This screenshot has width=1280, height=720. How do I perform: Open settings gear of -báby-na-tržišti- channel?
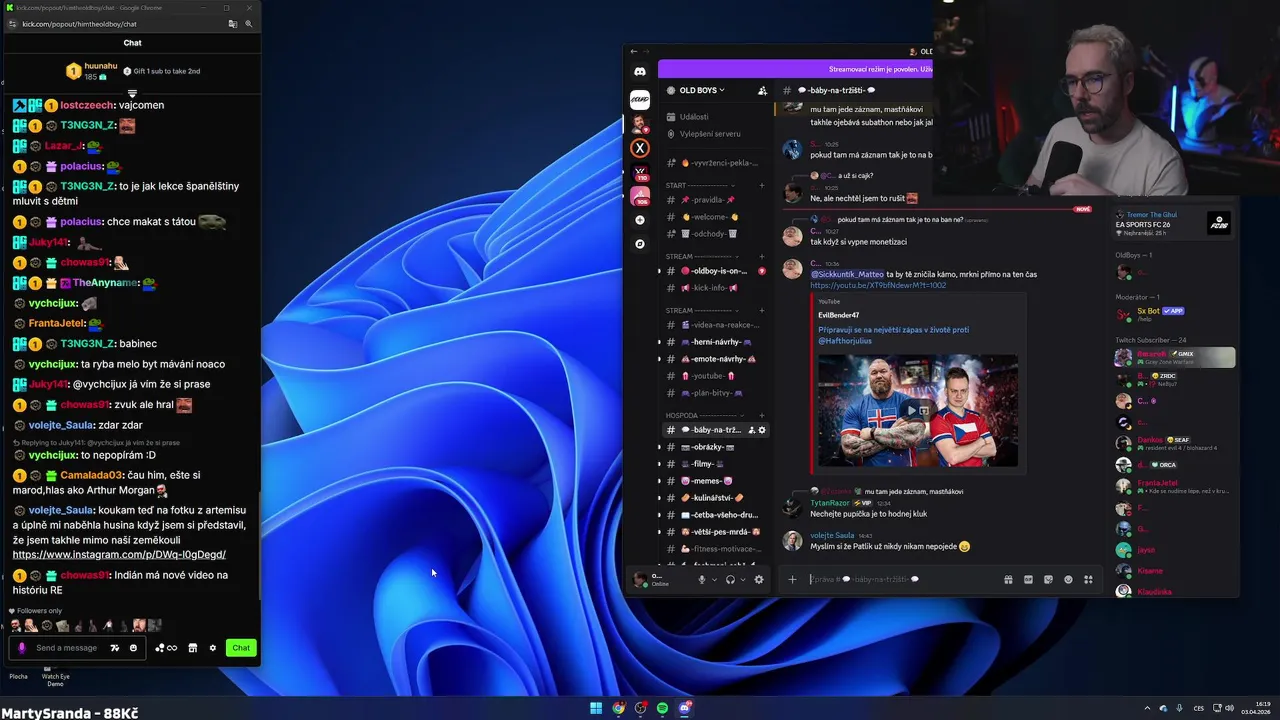tap(762, 430)
